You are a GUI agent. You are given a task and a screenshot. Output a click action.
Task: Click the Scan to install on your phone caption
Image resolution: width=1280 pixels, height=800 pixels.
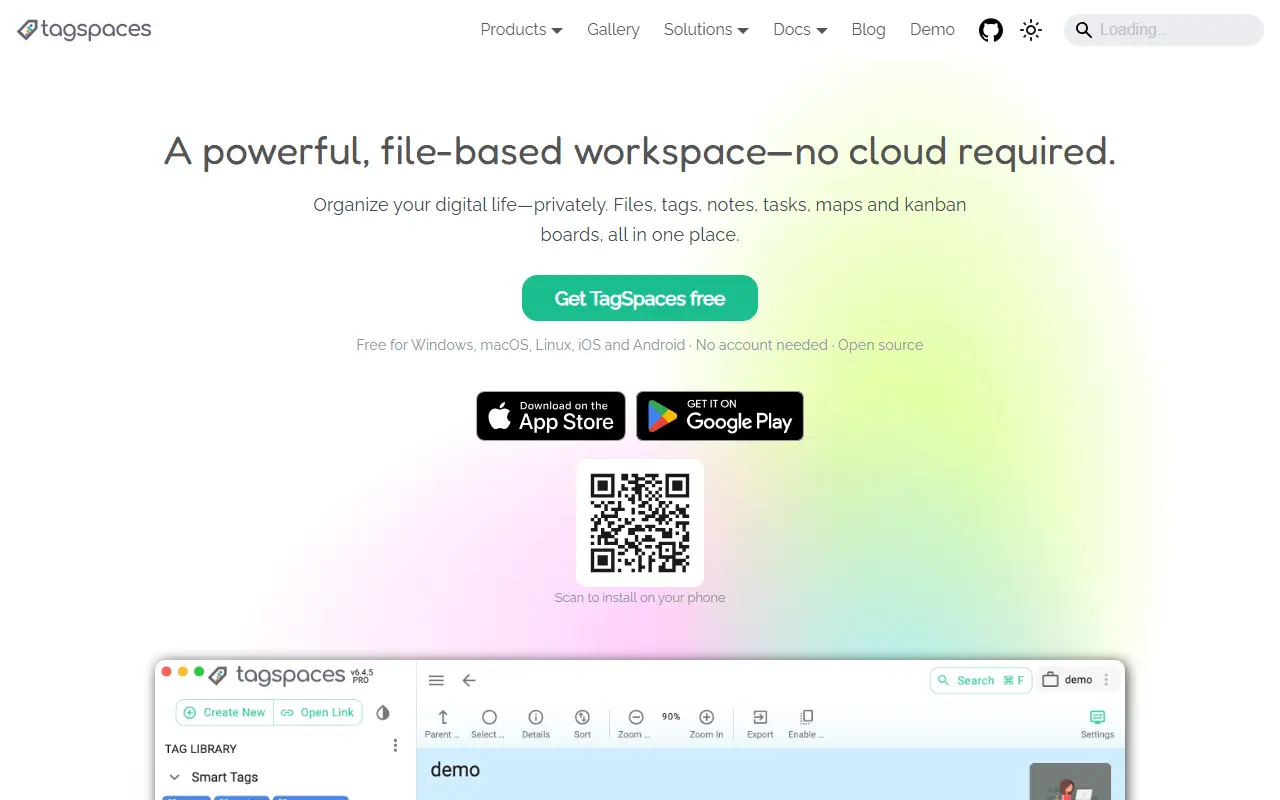coord(640,597)
